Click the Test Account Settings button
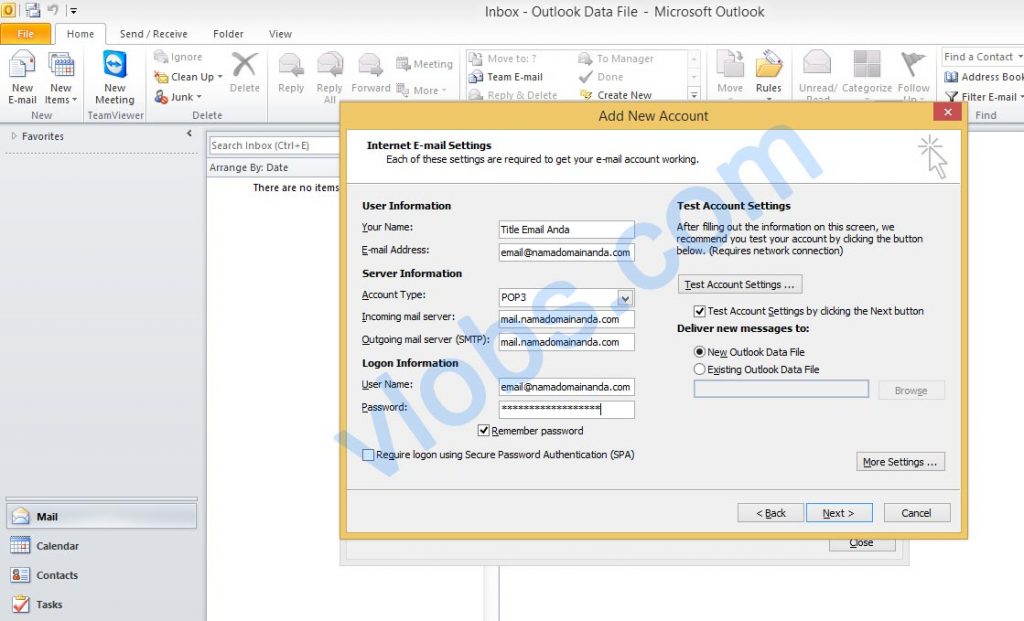This screenshot has width=1024, height=621. [x=740, y=284]
